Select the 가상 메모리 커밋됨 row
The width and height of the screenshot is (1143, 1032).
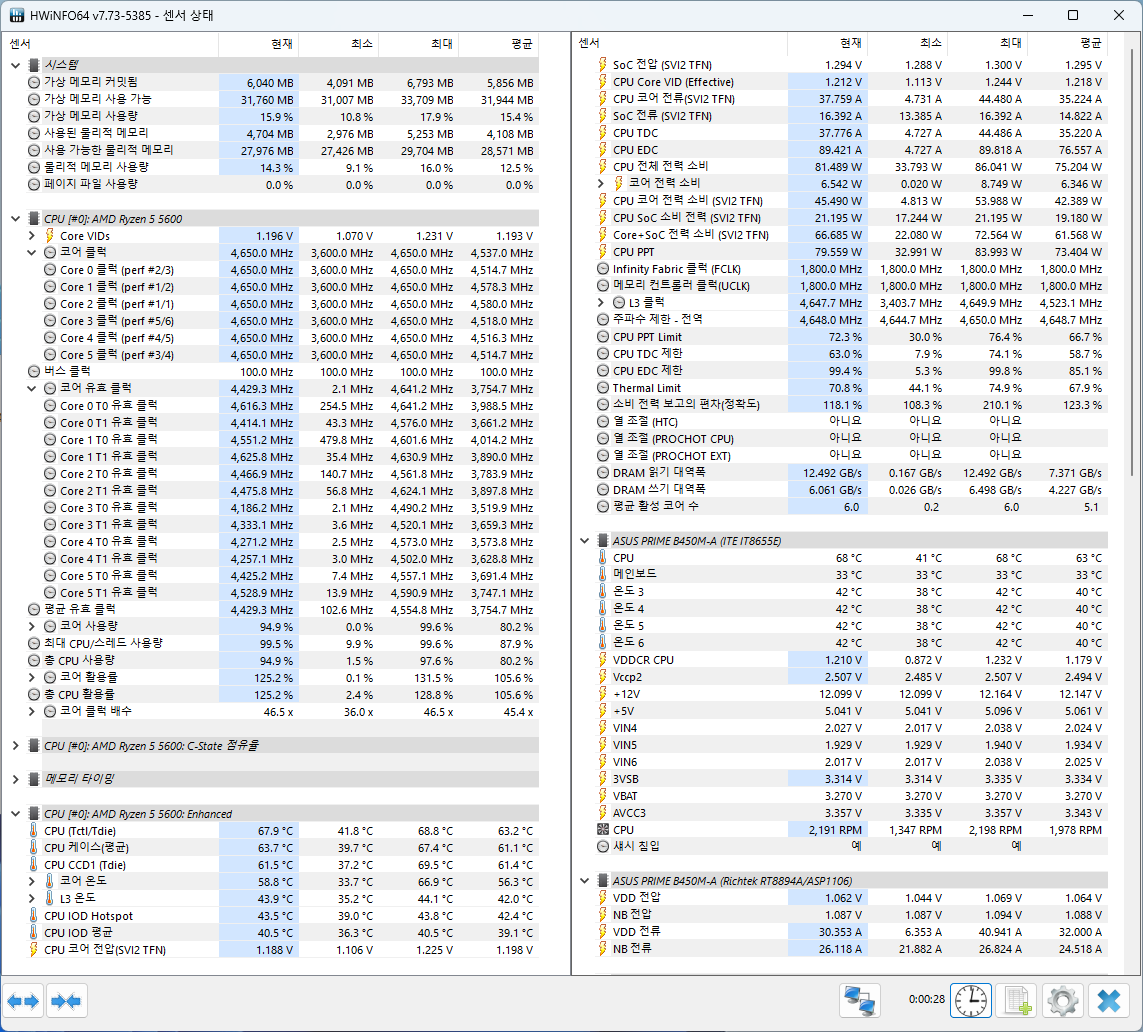pyautogui.click(x=282, y=82)
